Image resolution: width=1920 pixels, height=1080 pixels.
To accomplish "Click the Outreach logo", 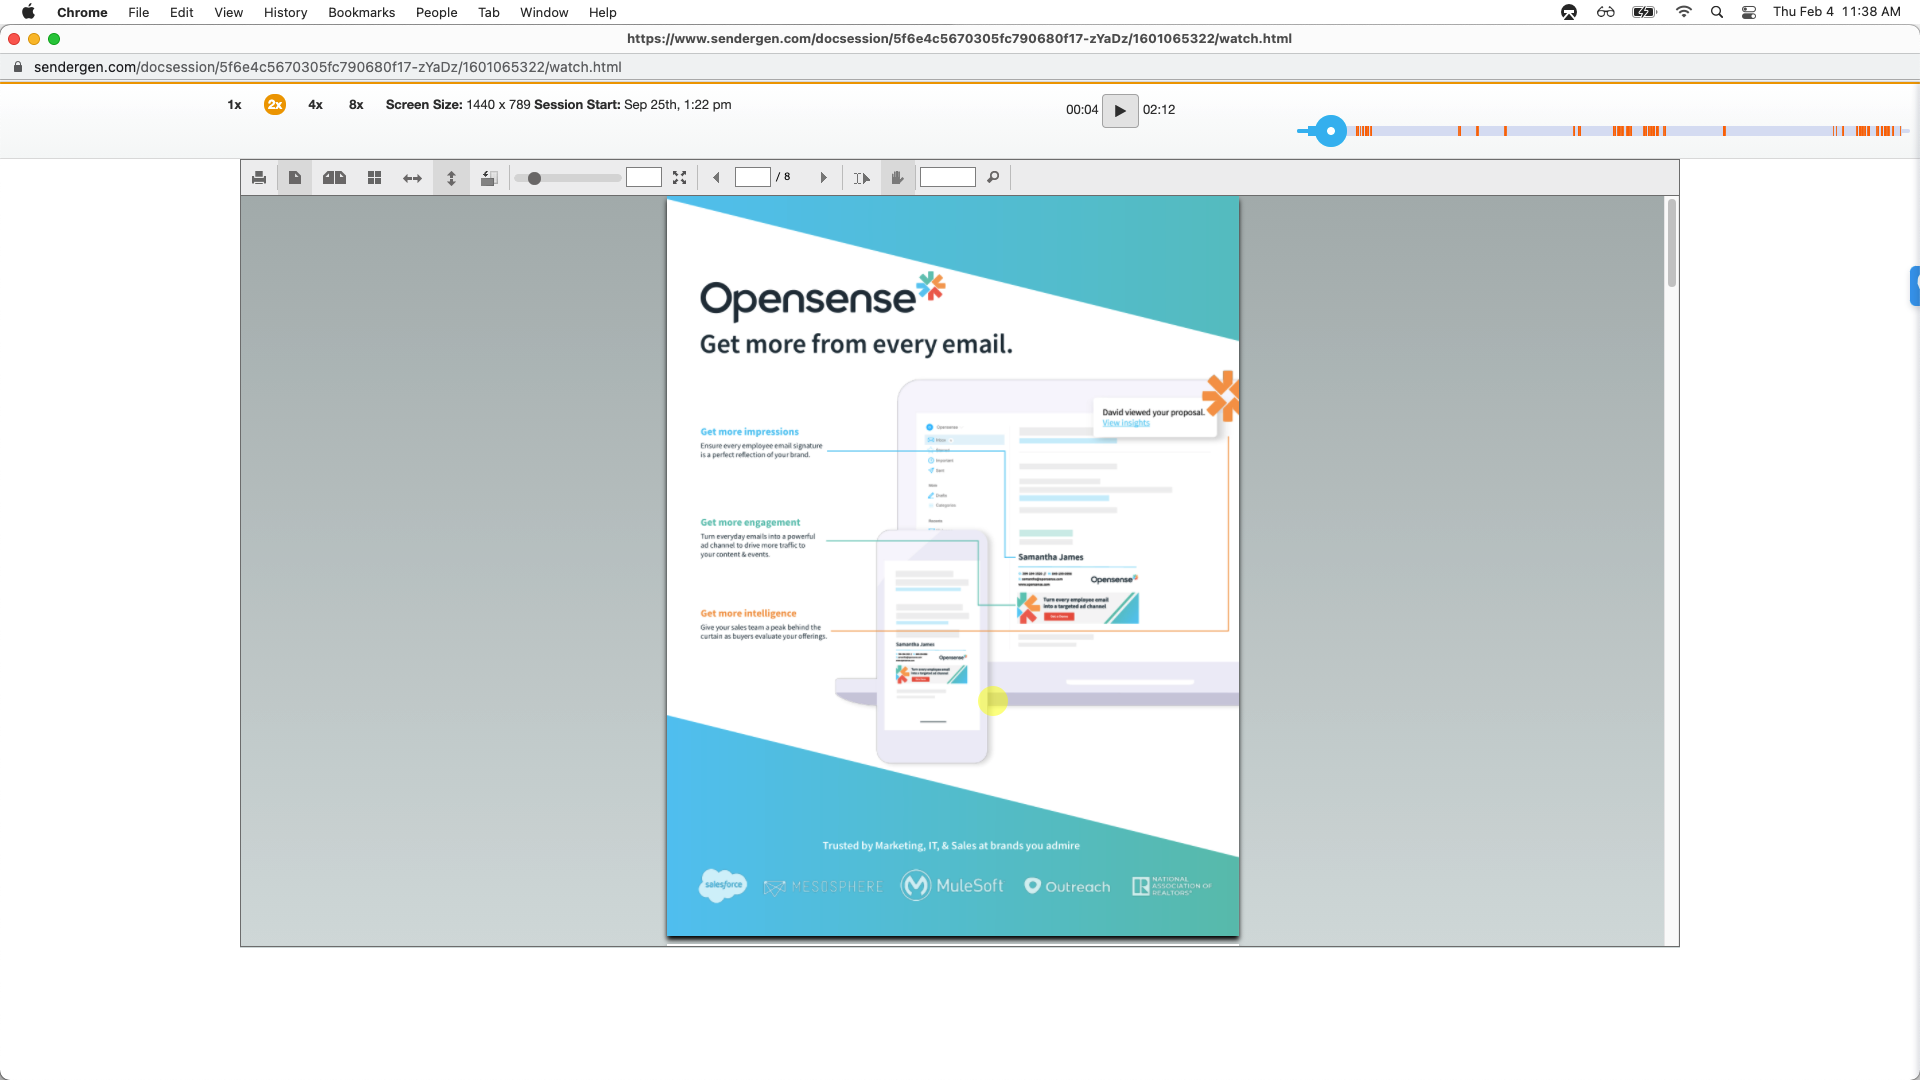I will coord(1067,886).
